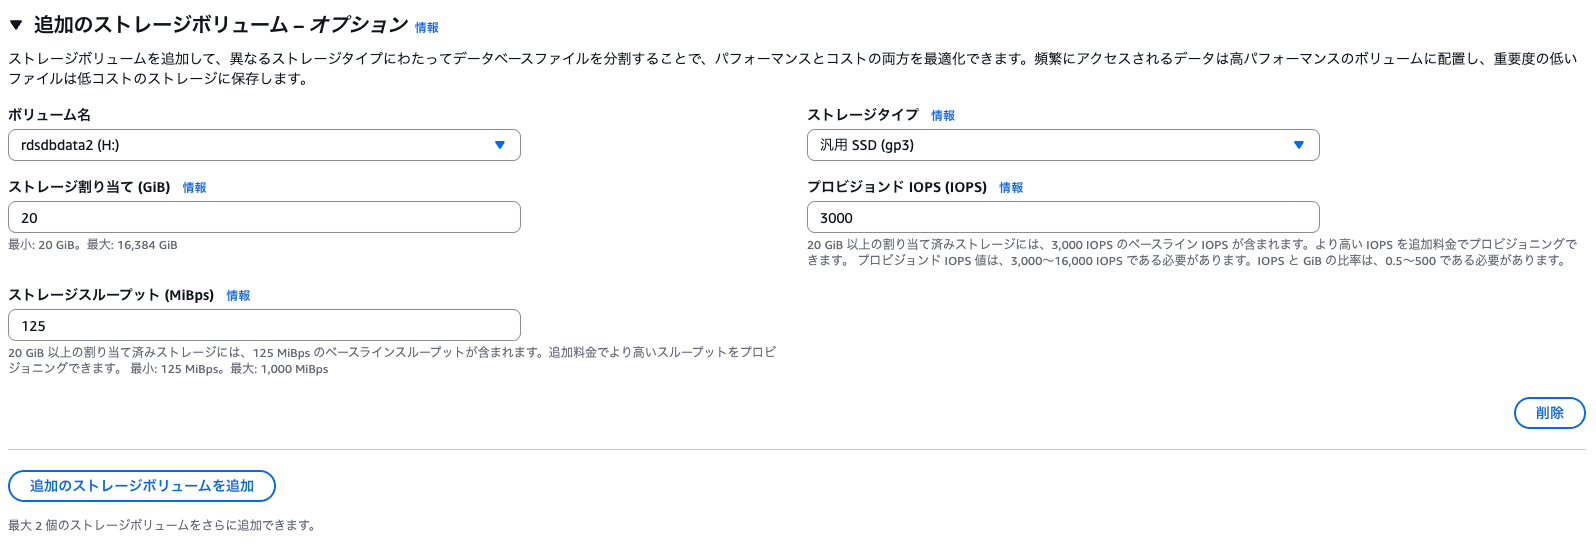
Task: Click the ストレージスループット (MiBps) field label
Action: tap(111, 295)
